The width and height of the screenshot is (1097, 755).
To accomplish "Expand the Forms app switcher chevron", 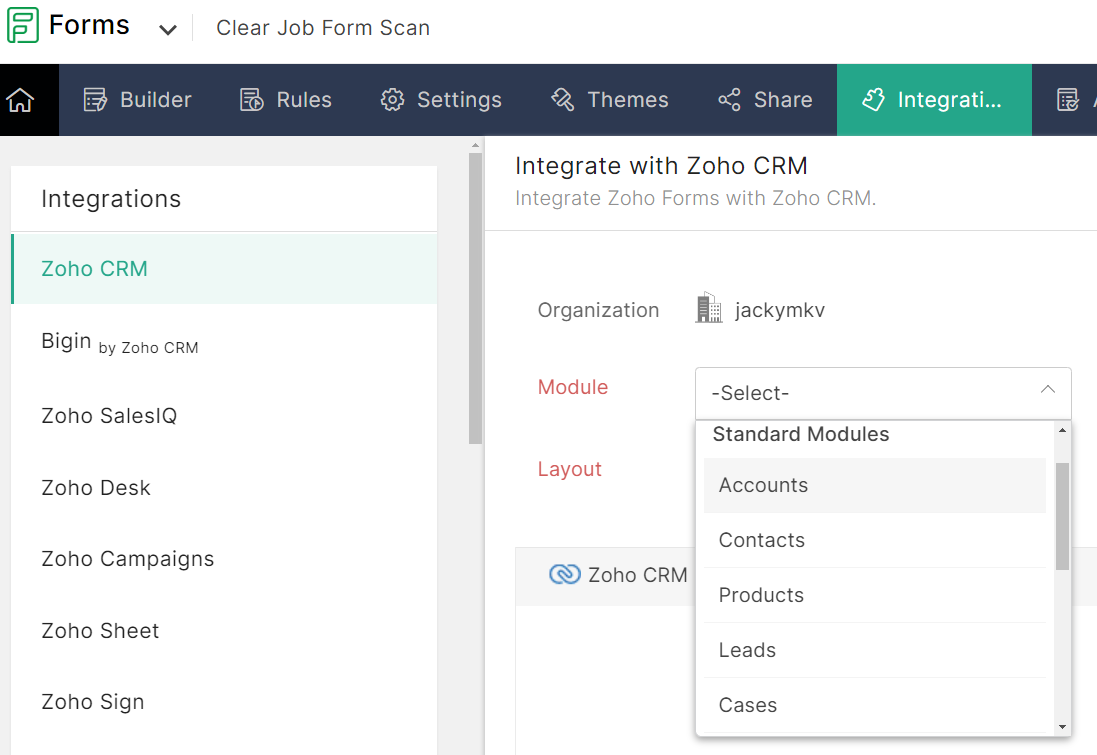I will 167,30.
